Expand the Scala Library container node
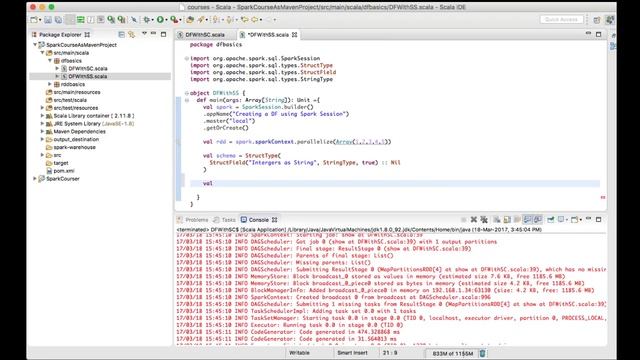The image size is (640, 360). tap(42, 116)
